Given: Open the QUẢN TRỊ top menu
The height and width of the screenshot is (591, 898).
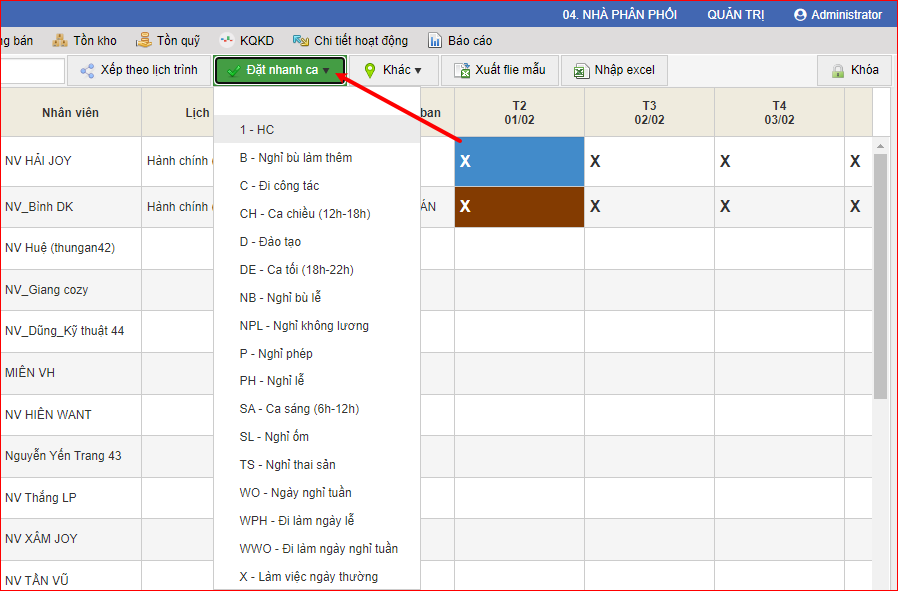Looking at the screenshot, I should point(735,15).
